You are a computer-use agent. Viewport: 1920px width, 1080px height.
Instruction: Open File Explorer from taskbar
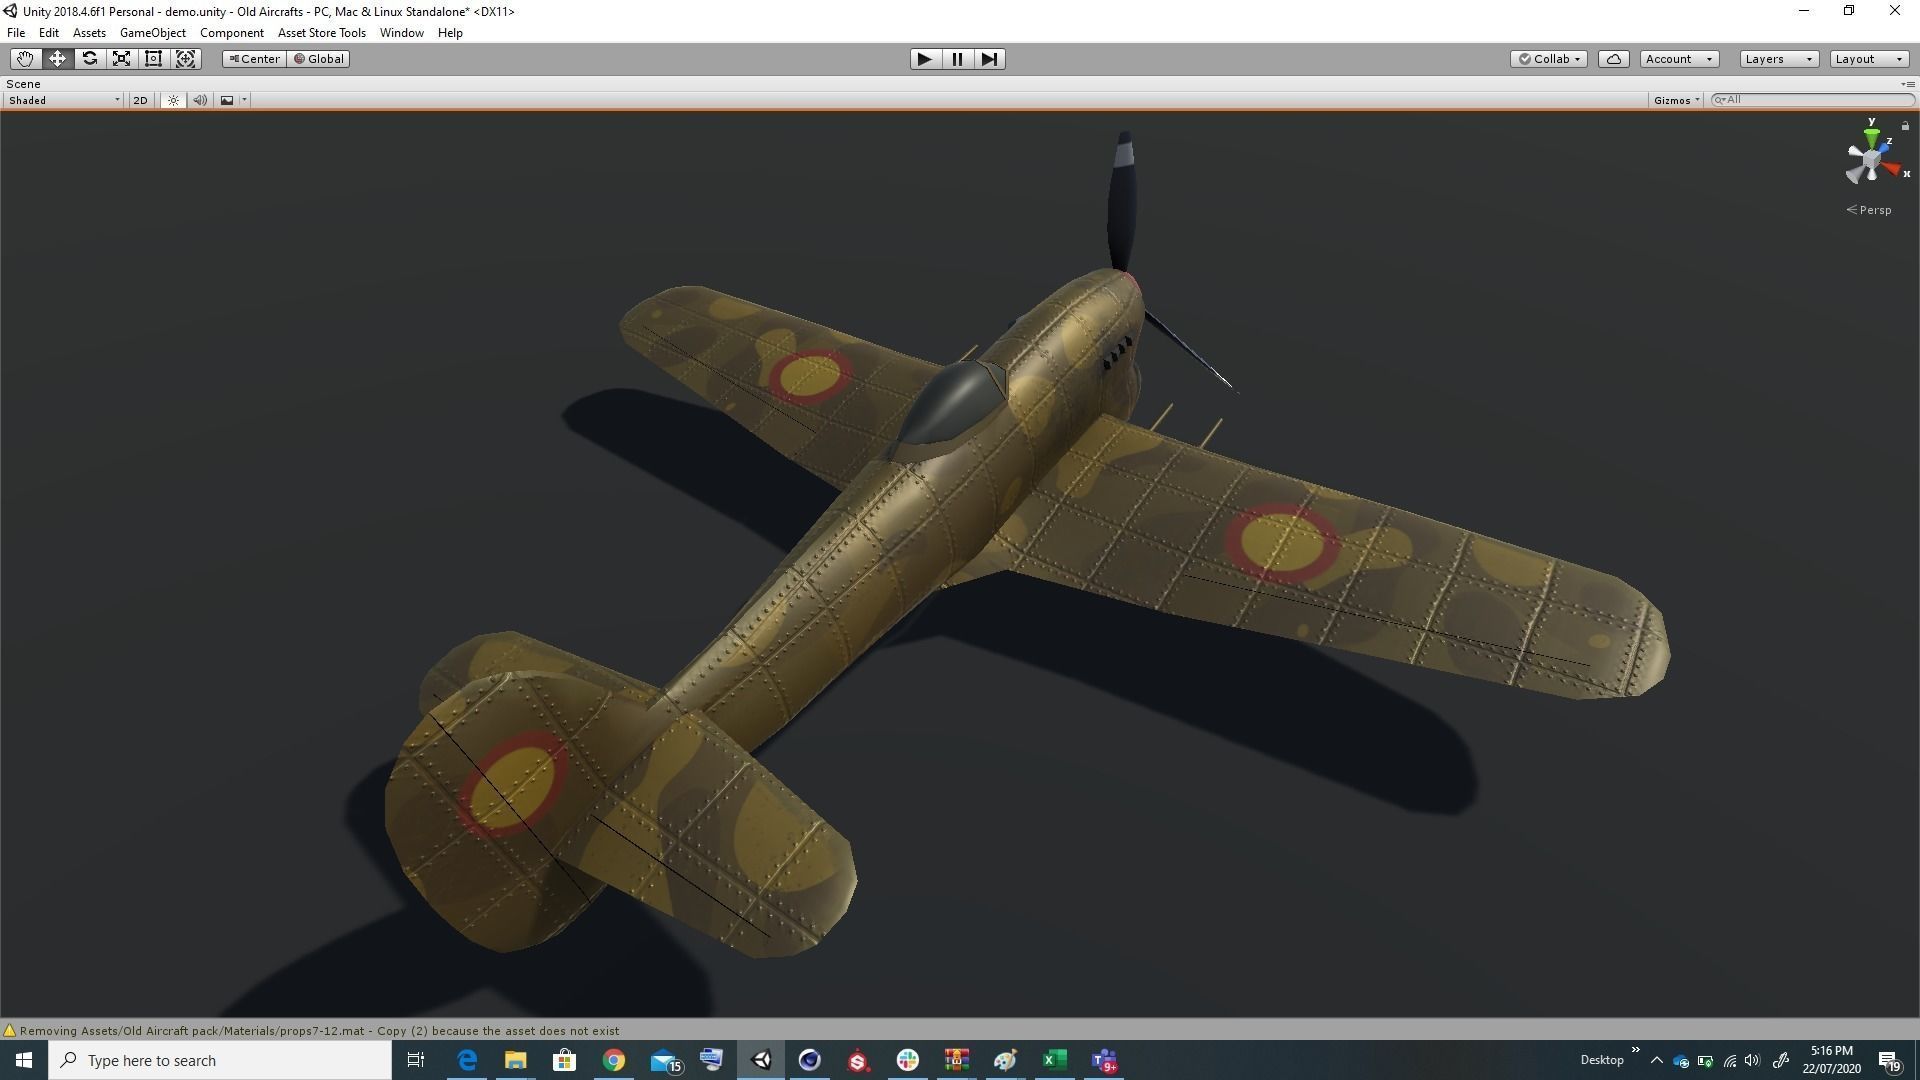click(515, 1060)
